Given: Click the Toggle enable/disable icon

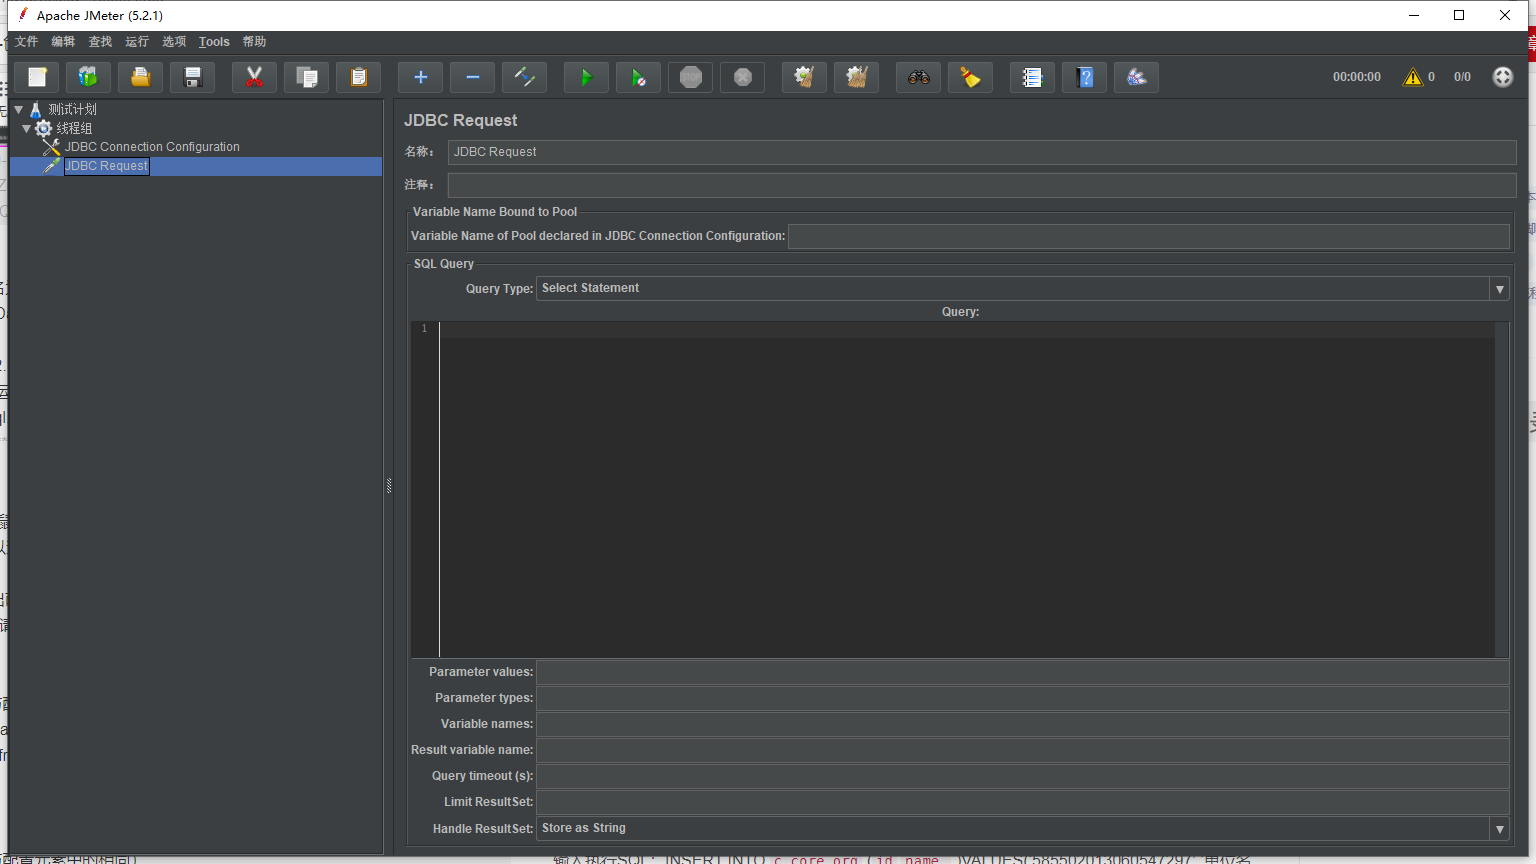Looking at the screenshot, I should tap(525, 77).
